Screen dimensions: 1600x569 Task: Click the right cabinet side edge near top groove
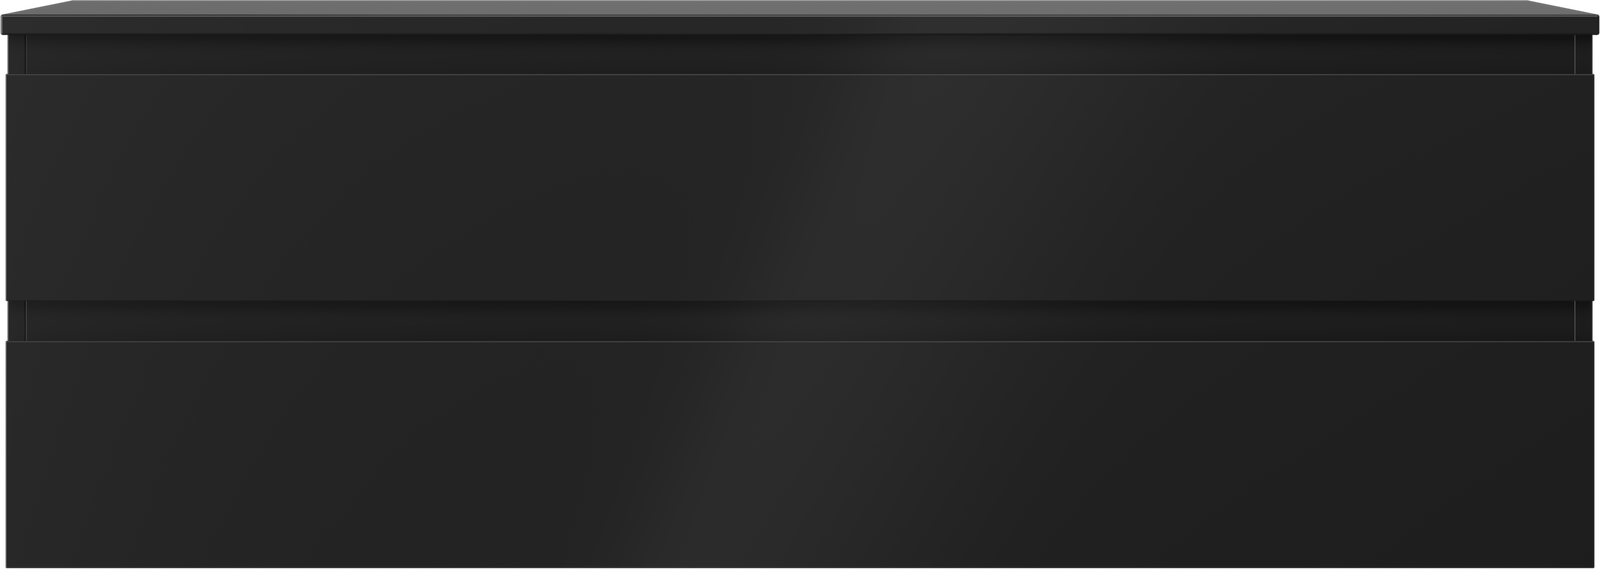pos(1583,54)
